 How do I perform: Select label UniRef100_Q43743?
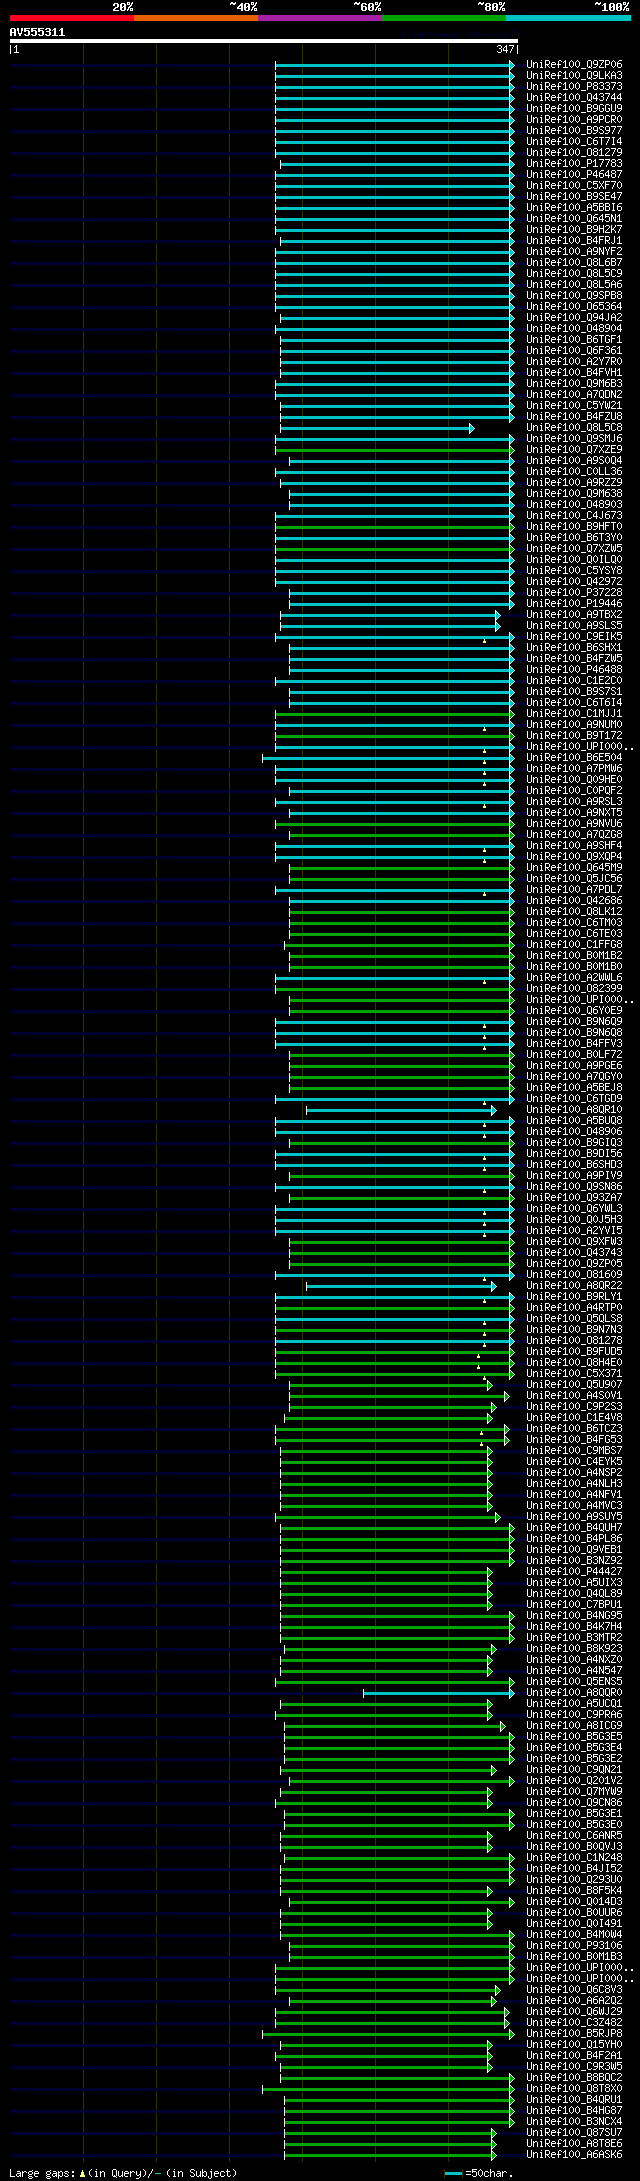(574, 1253)
